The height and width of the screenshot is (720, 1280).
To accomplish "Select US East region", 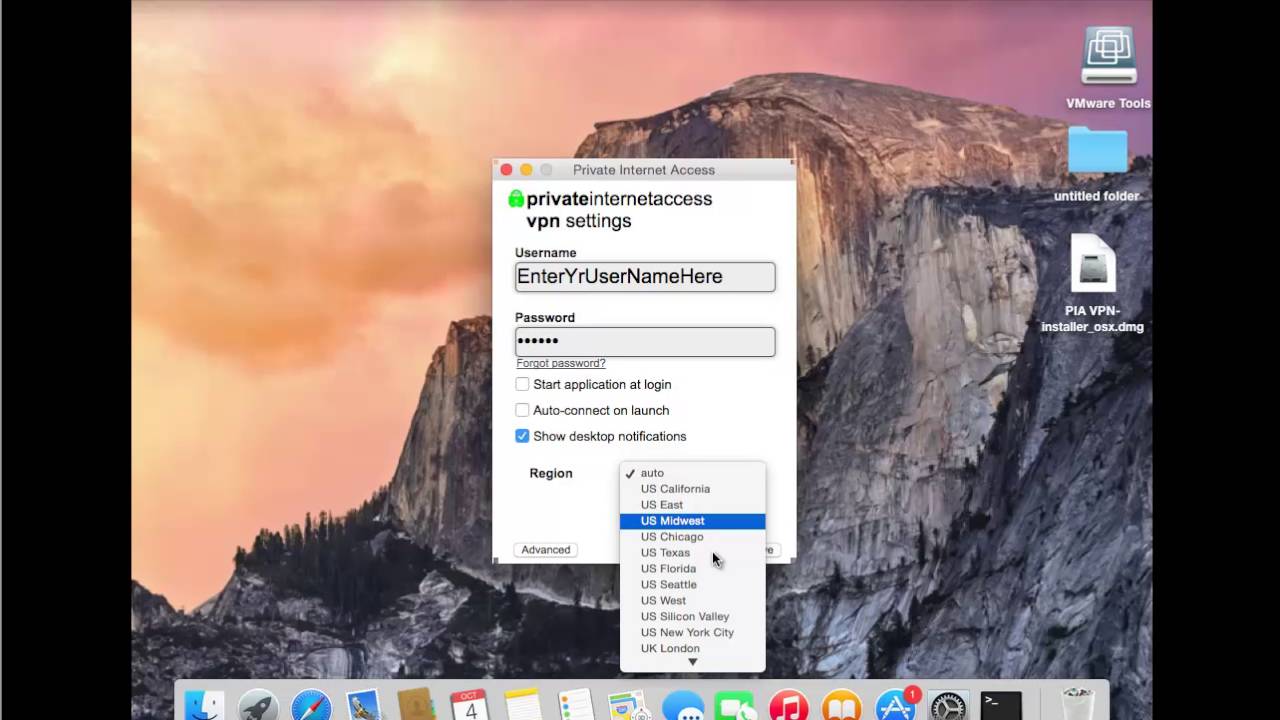I will 692,505.
